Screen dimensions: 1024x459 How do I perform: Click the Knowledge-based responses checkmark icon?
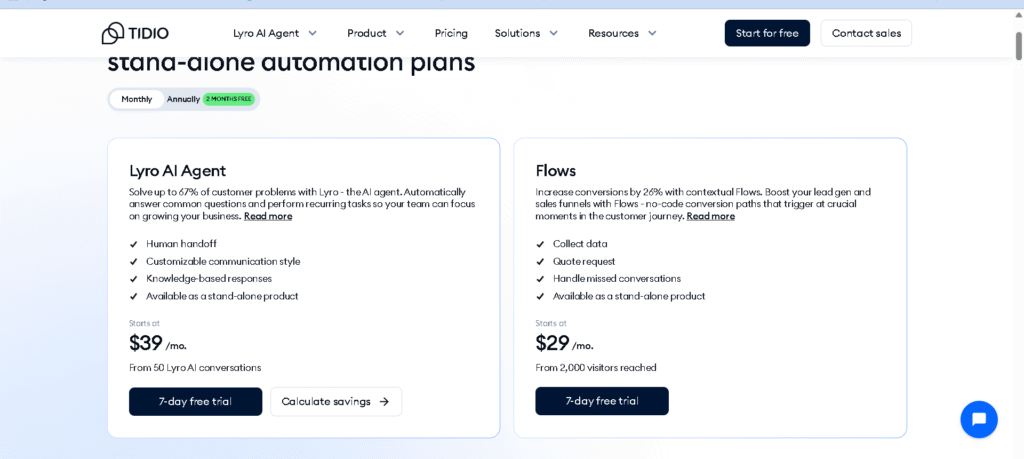[x=134, y=279]
